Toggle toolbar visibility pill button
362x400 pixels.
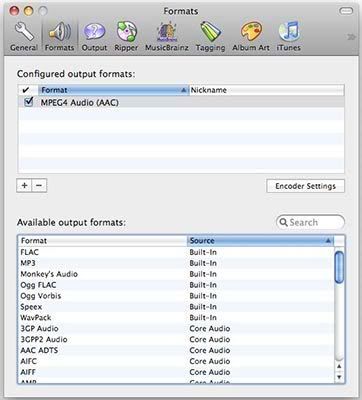tap(346, 11)
